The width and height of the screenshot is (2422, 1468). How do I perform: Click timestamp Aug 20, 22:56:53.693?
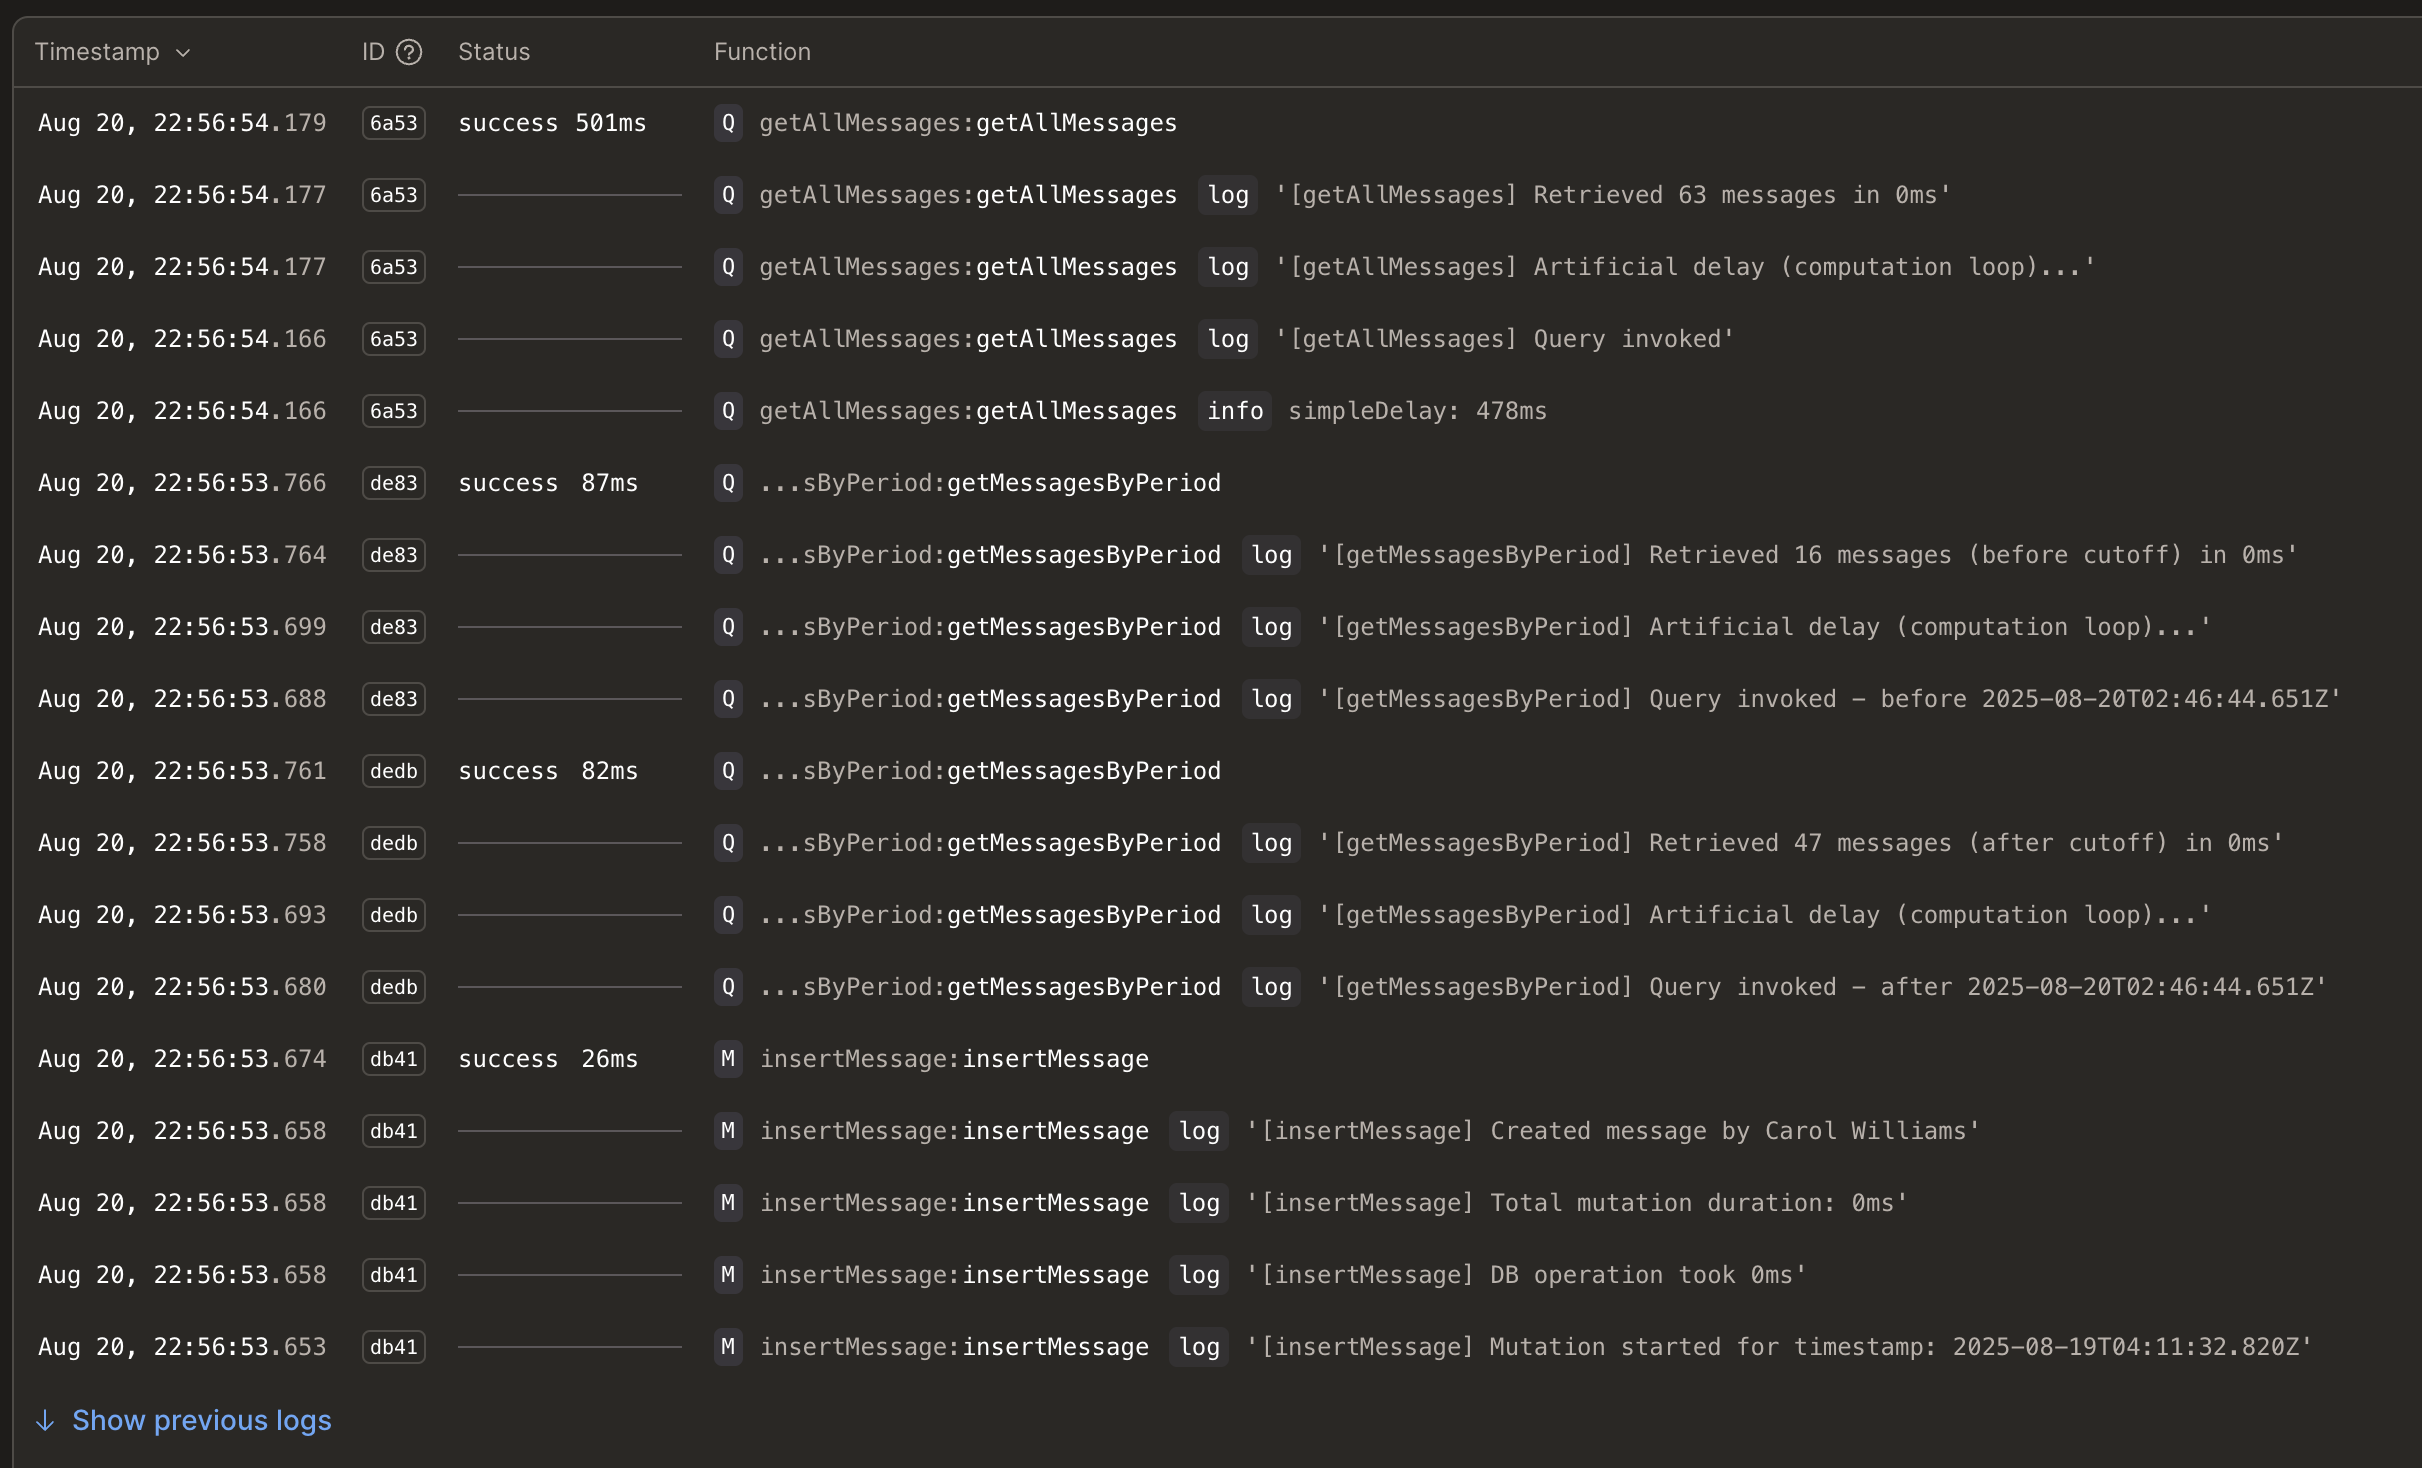pyautogui.click(x=182, y=915)
